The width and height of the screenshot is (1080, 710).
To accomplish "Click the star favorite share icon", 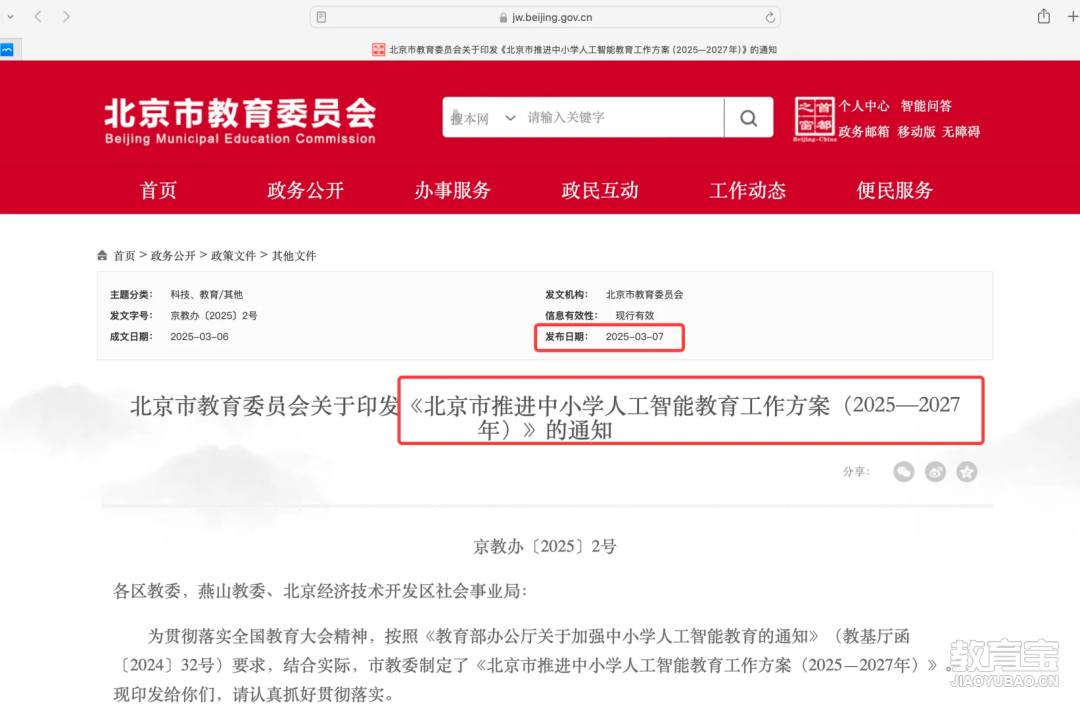I will 967,472.
